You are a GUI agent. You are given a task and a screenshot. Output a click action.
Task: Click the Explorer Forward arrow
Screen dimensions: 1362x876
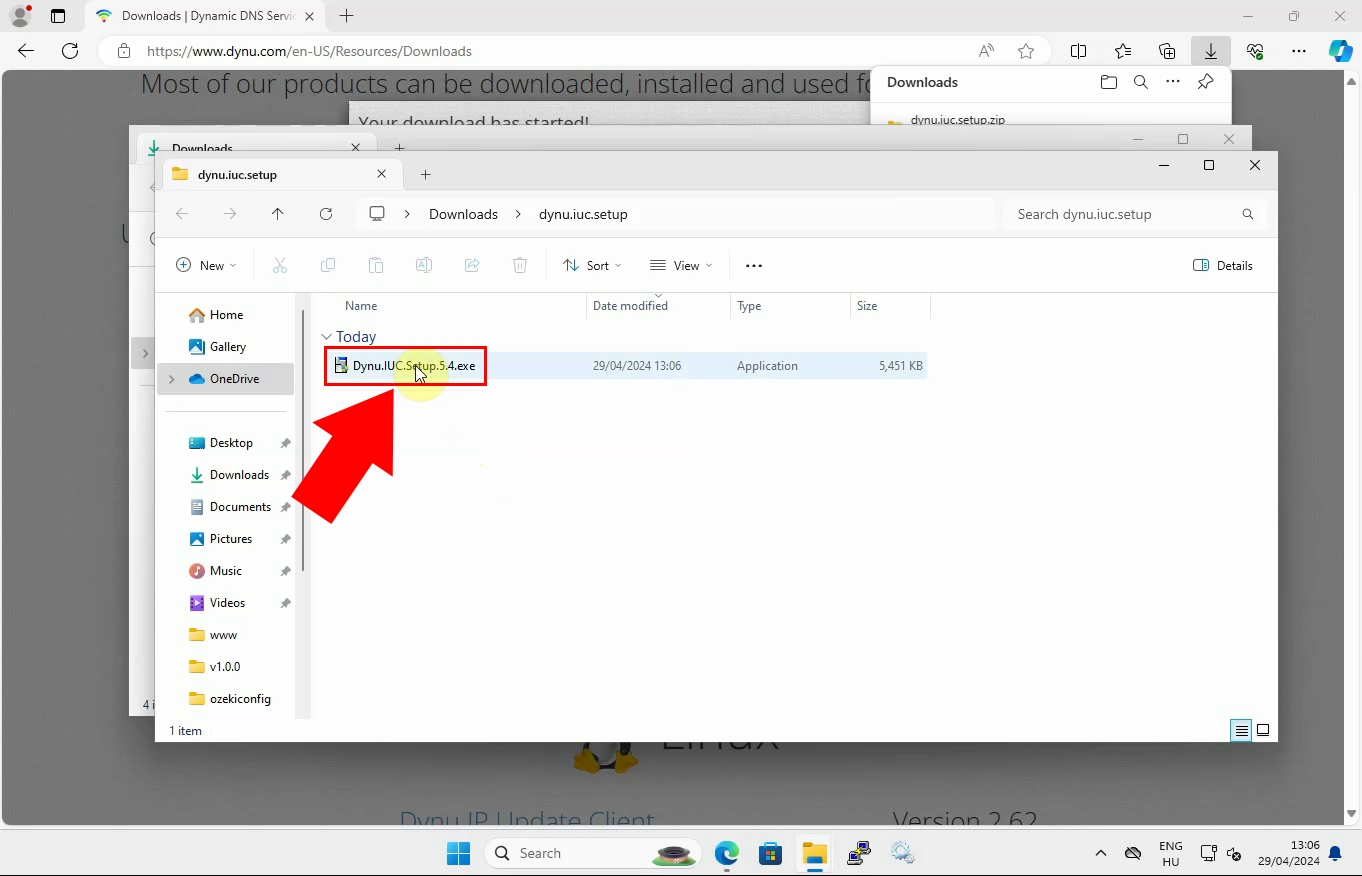[x=230, y=214]
